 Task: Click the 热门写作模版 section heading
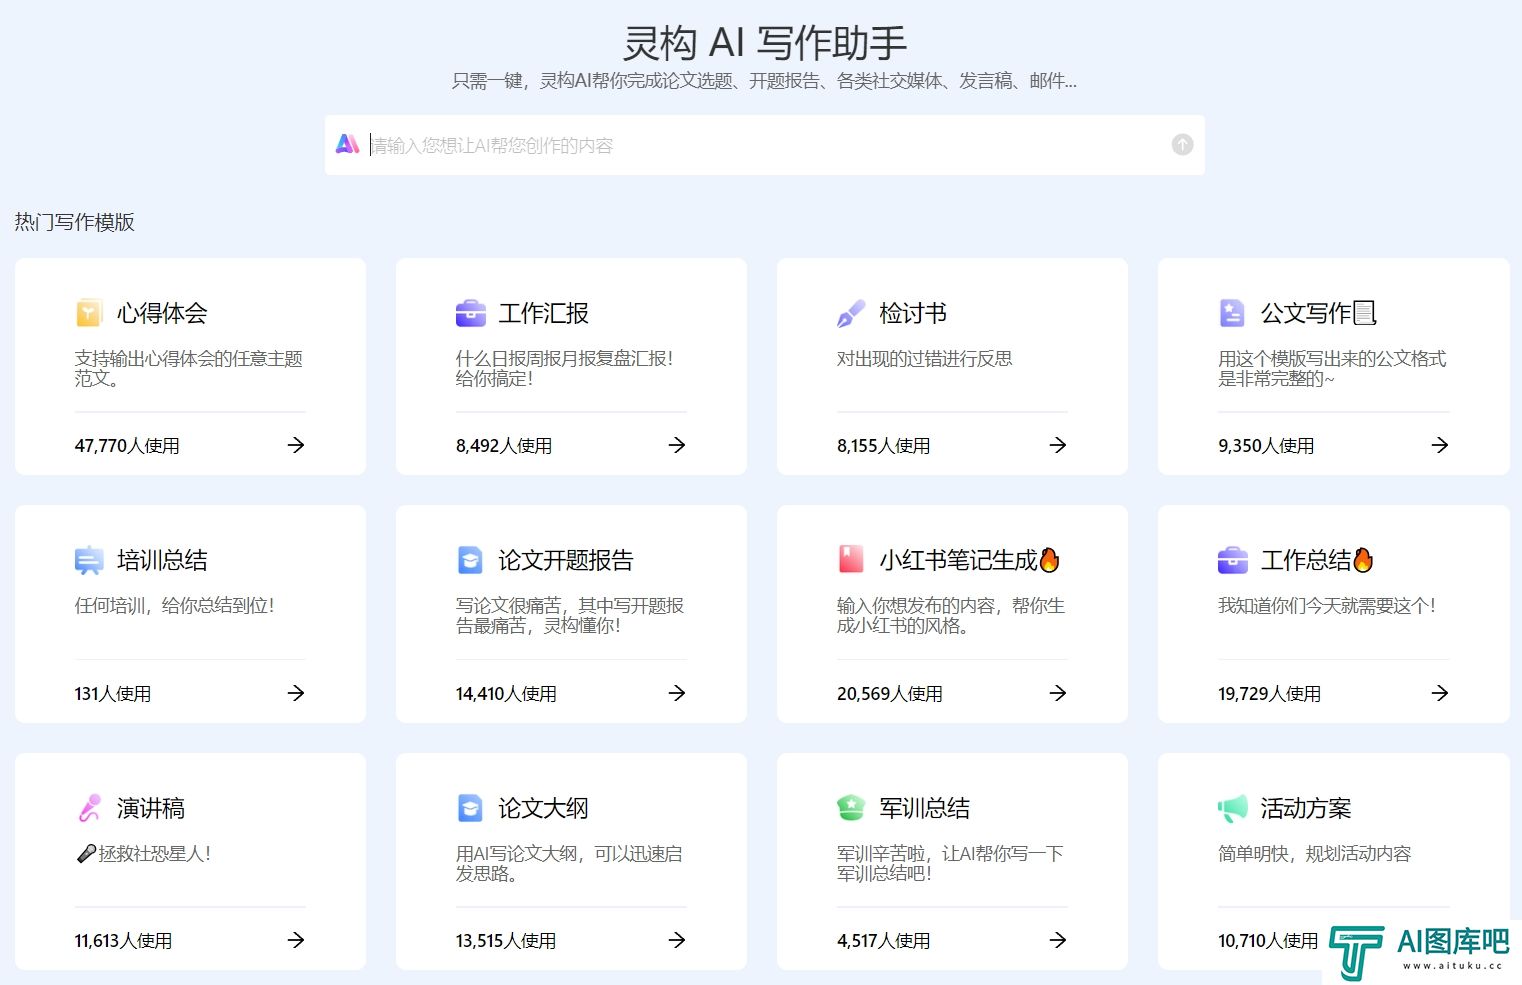tap(75, 222)
